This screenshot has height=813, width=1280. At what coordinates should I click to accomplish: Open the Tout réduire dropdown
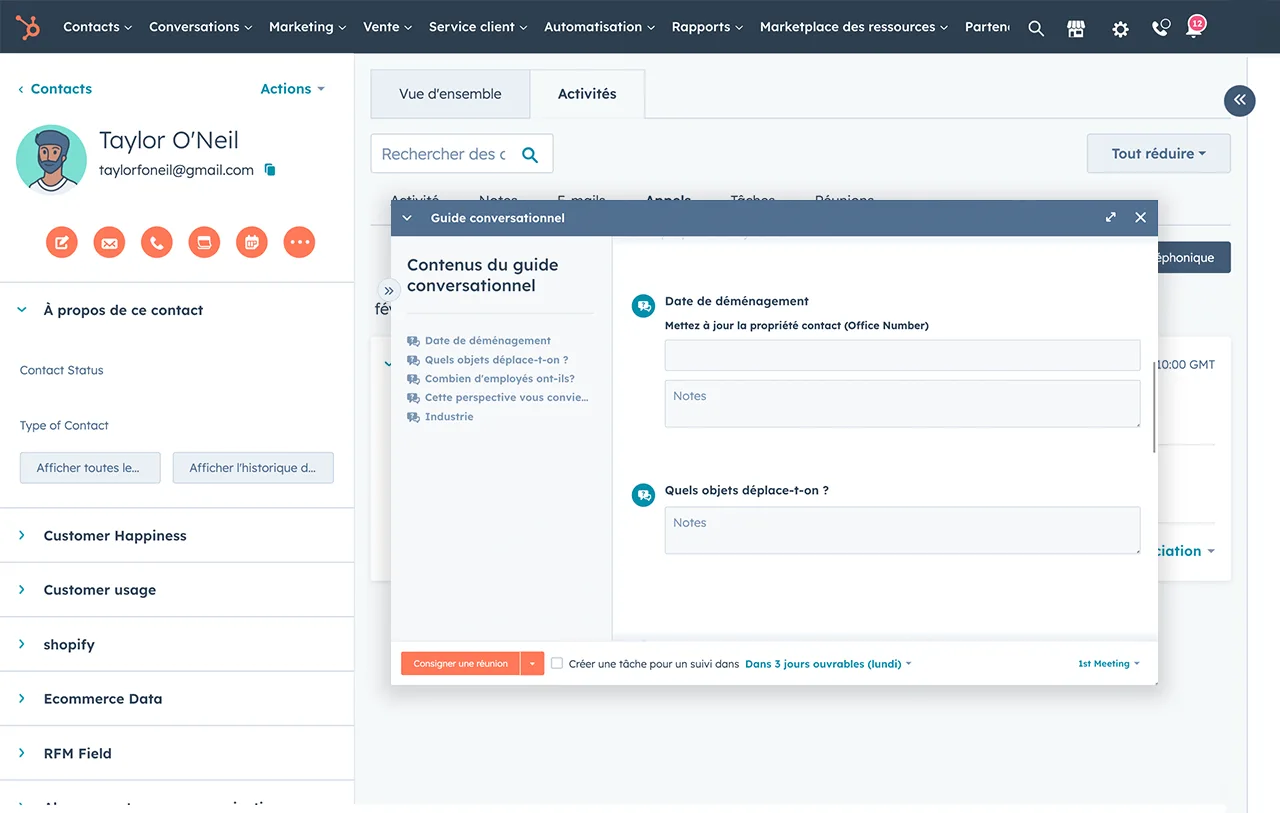coord(1158,154)
